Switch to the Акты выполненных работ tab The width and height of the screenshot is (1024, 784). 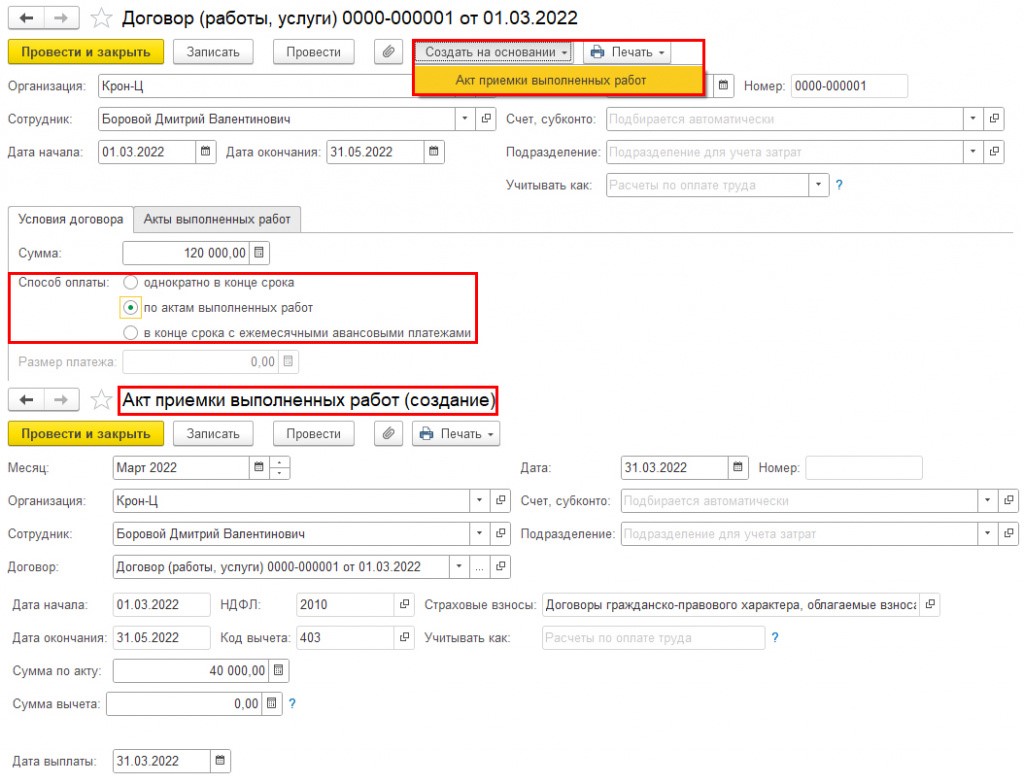[217, 220]
